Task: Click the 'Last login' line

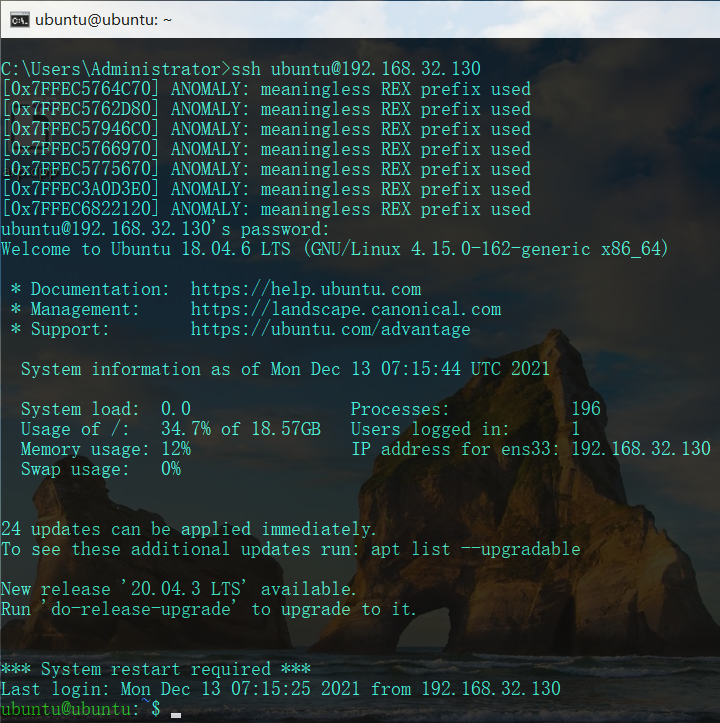Action: tap(280, 689)
